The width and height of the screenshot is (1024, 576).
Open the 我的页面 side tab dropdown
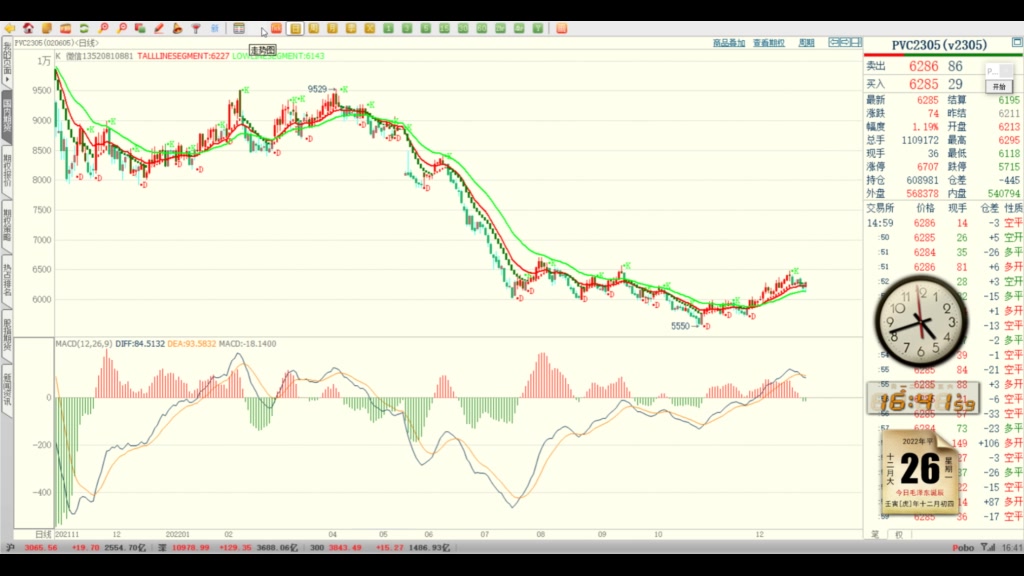pyautogui.click(x=7, y=63)
